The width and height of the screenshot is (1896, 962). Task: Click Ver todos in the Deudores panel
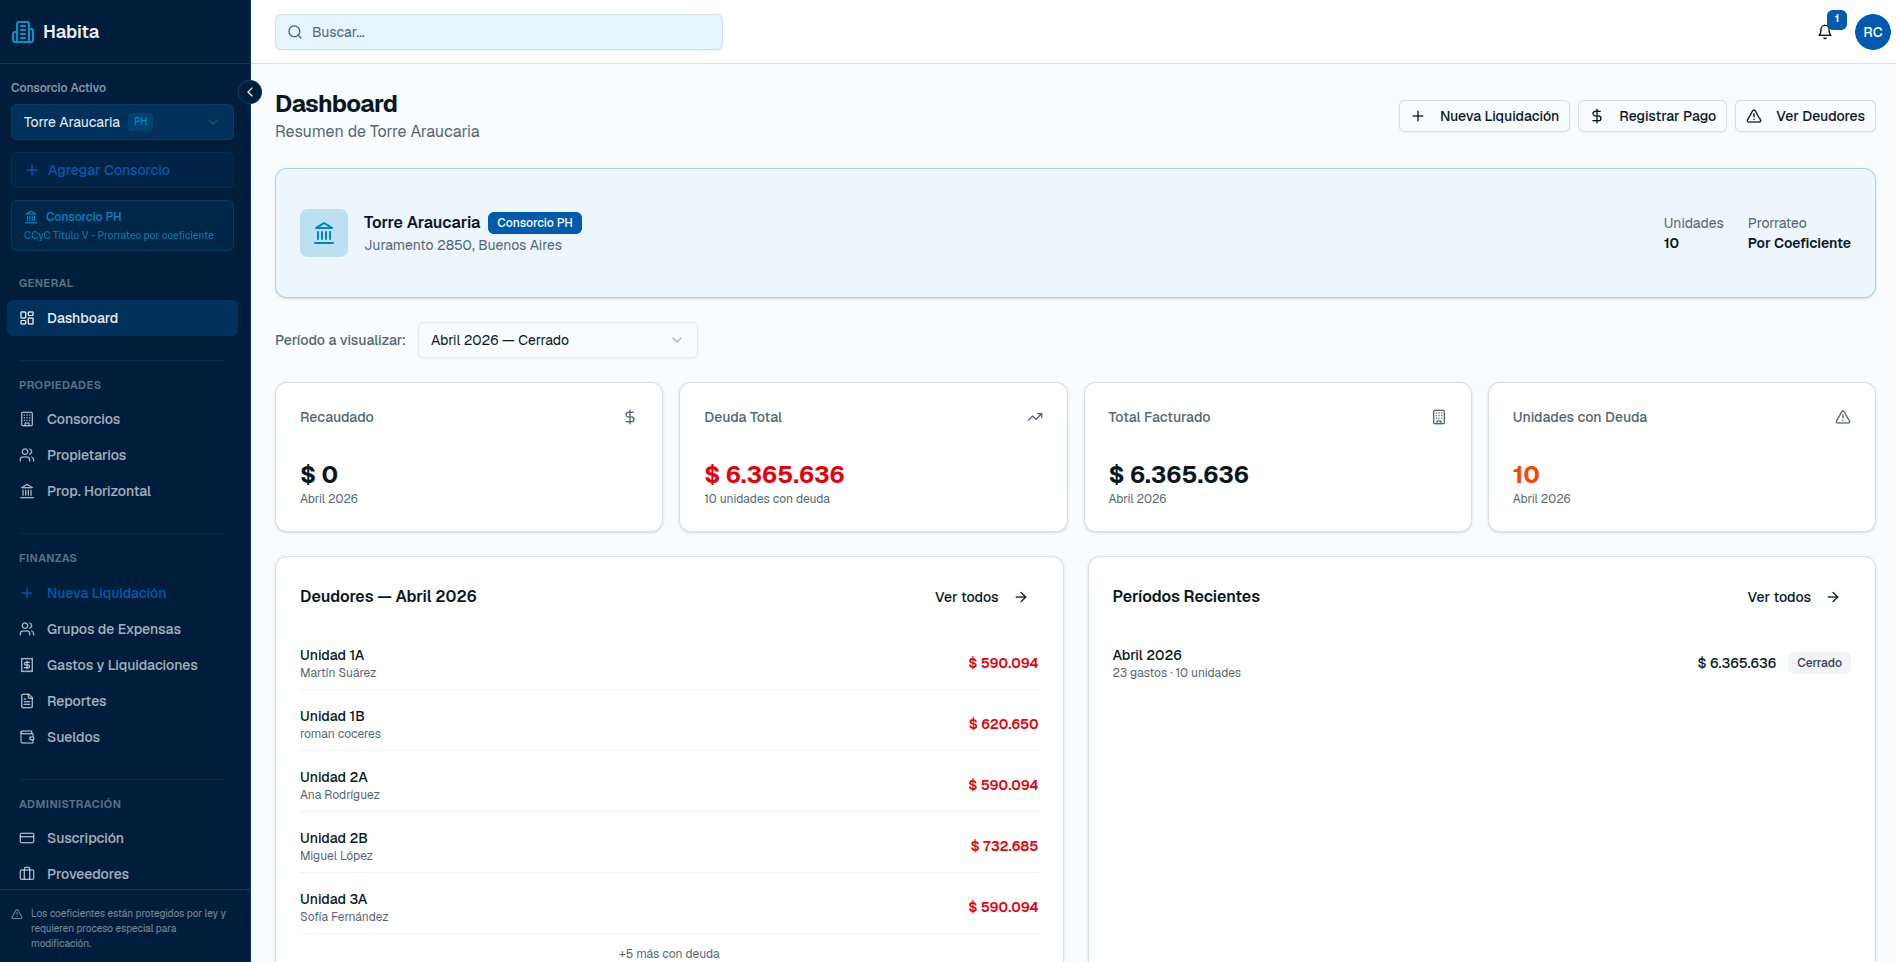981,597
